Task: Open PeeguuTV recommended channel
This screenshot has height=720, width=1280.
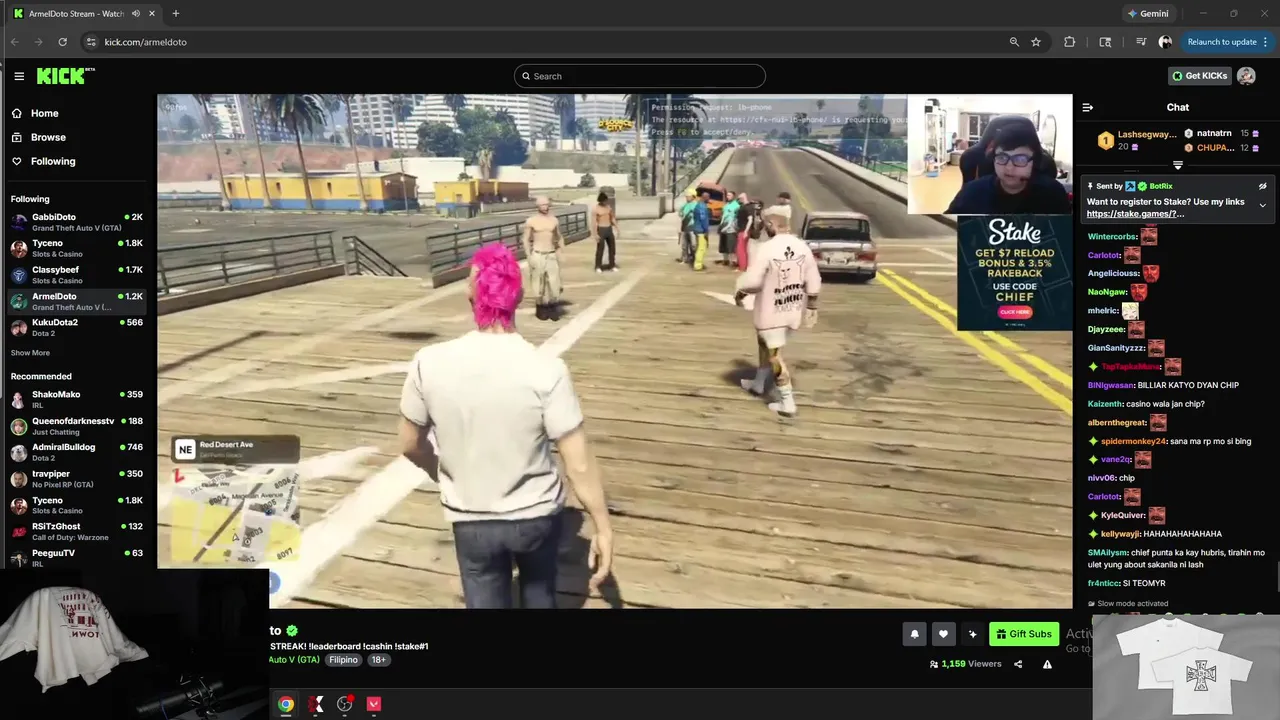Action: [x=78, y=557]
